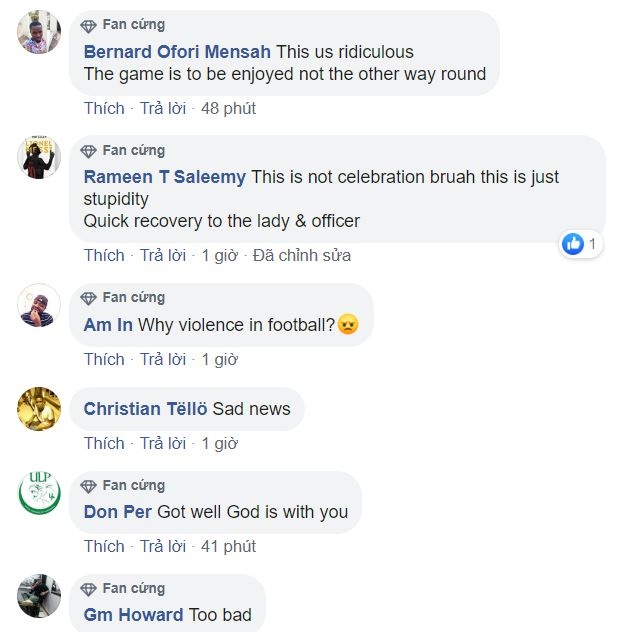
Task: Toggle Thích on Christian Tëllö's comment
Action: (x=104, y=443)
